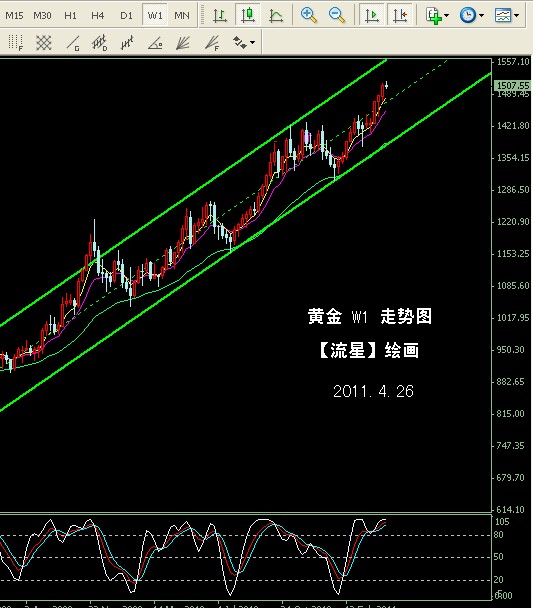Click the stochastic oscillator indicator window

(x=246, y=557)
